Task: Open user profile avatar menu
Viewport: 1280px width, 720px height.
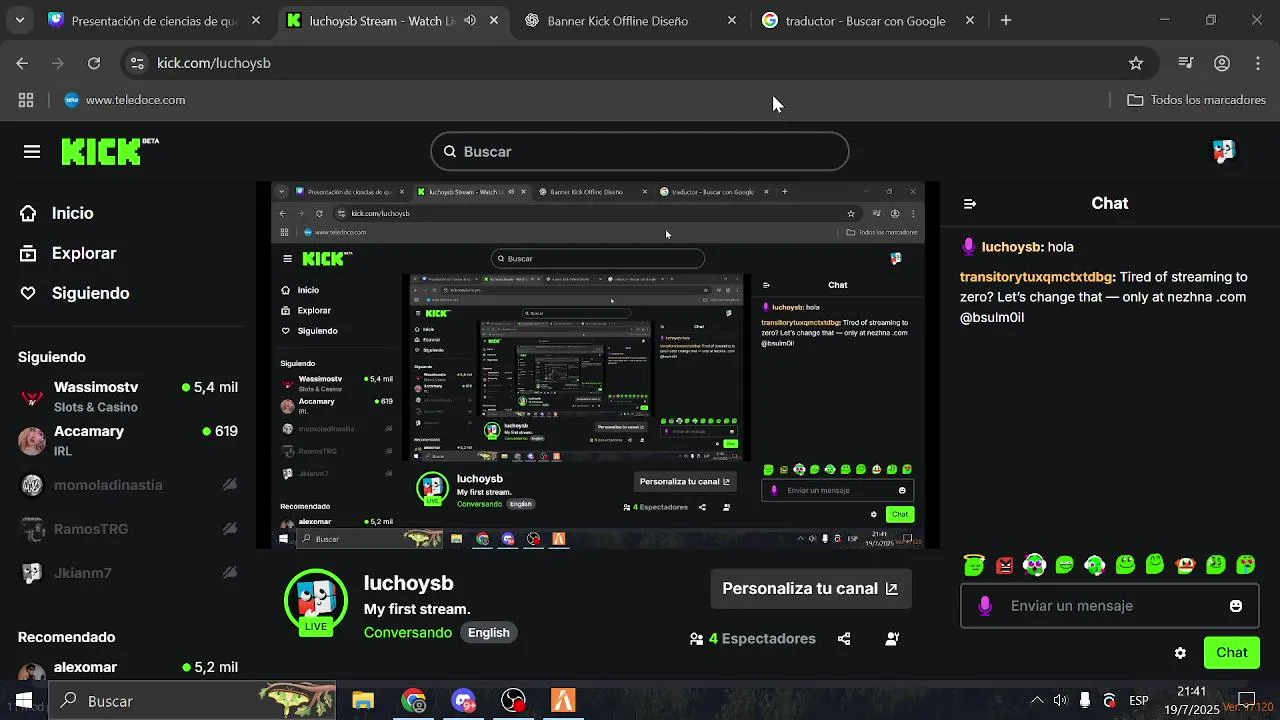Action: click(x=1224, y=151)
